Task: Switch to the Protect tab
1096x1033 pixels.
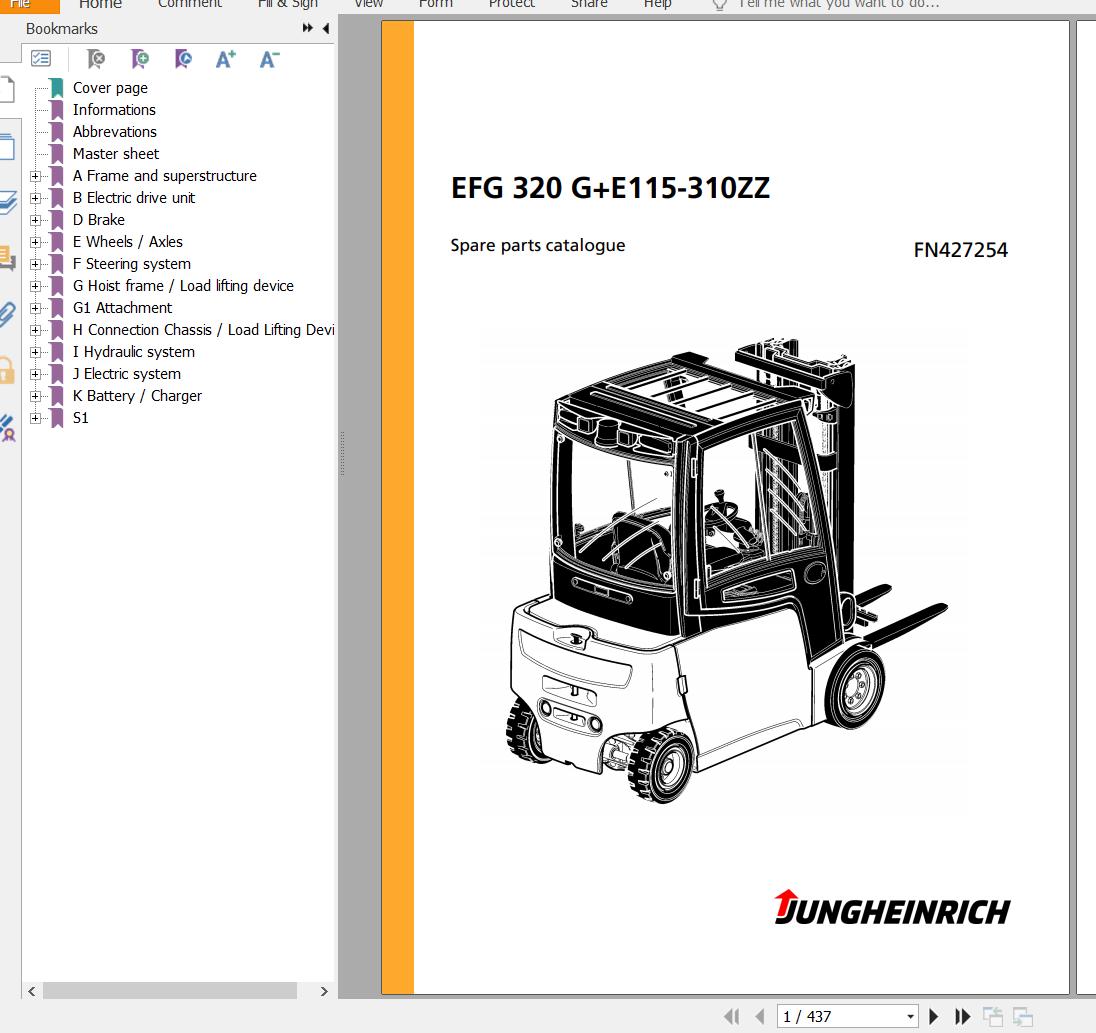Action: click(511, 4)
